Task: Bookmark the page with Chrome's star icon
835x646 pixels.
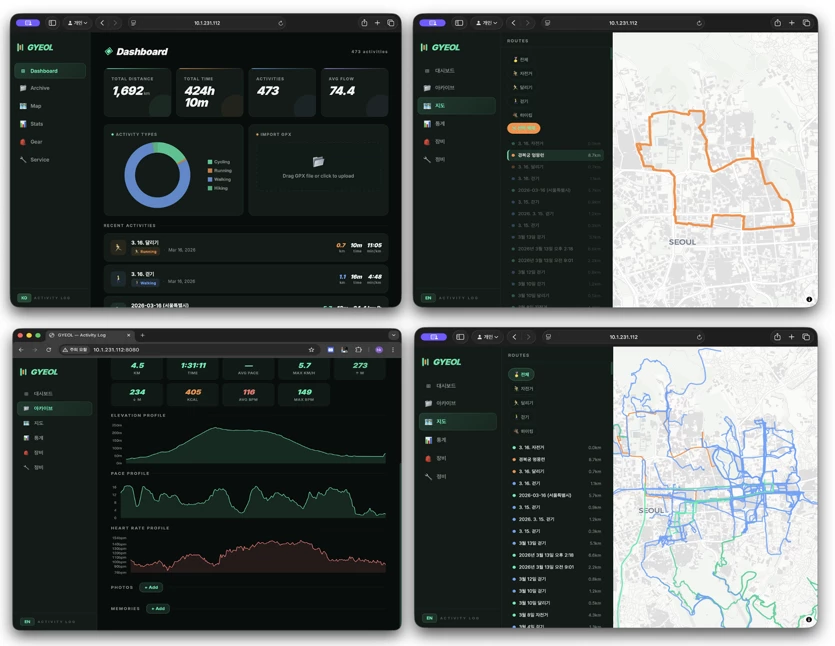Action: (x=312, y=350)
